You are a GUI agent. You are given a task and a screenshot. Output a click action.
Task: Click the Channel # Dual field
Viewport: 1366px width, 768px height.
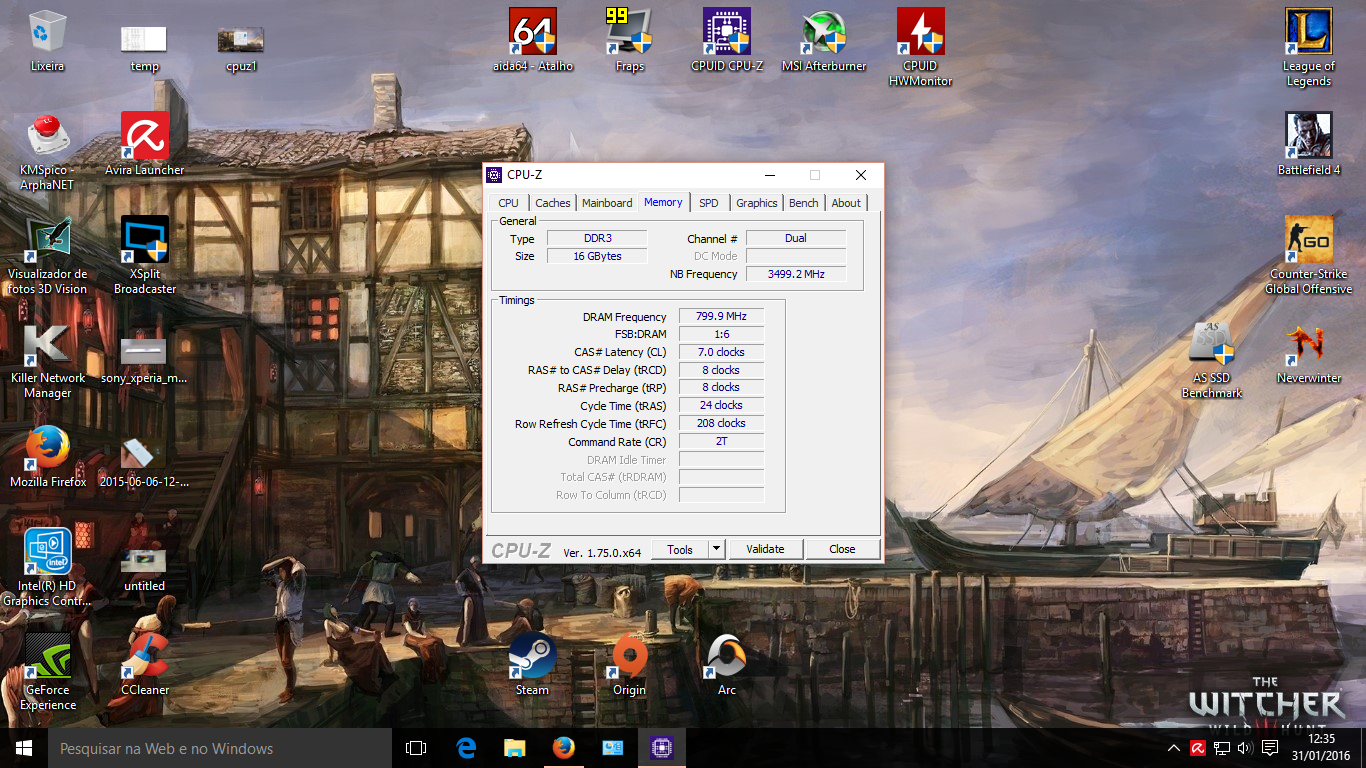tap(796, 238)
